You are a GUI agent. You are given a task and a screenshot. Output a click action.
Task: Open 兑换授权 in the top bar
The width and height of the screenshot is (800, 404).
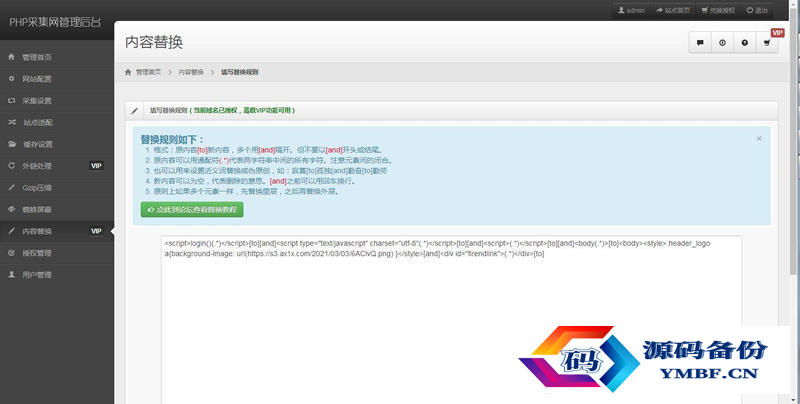tap(718, 10)
